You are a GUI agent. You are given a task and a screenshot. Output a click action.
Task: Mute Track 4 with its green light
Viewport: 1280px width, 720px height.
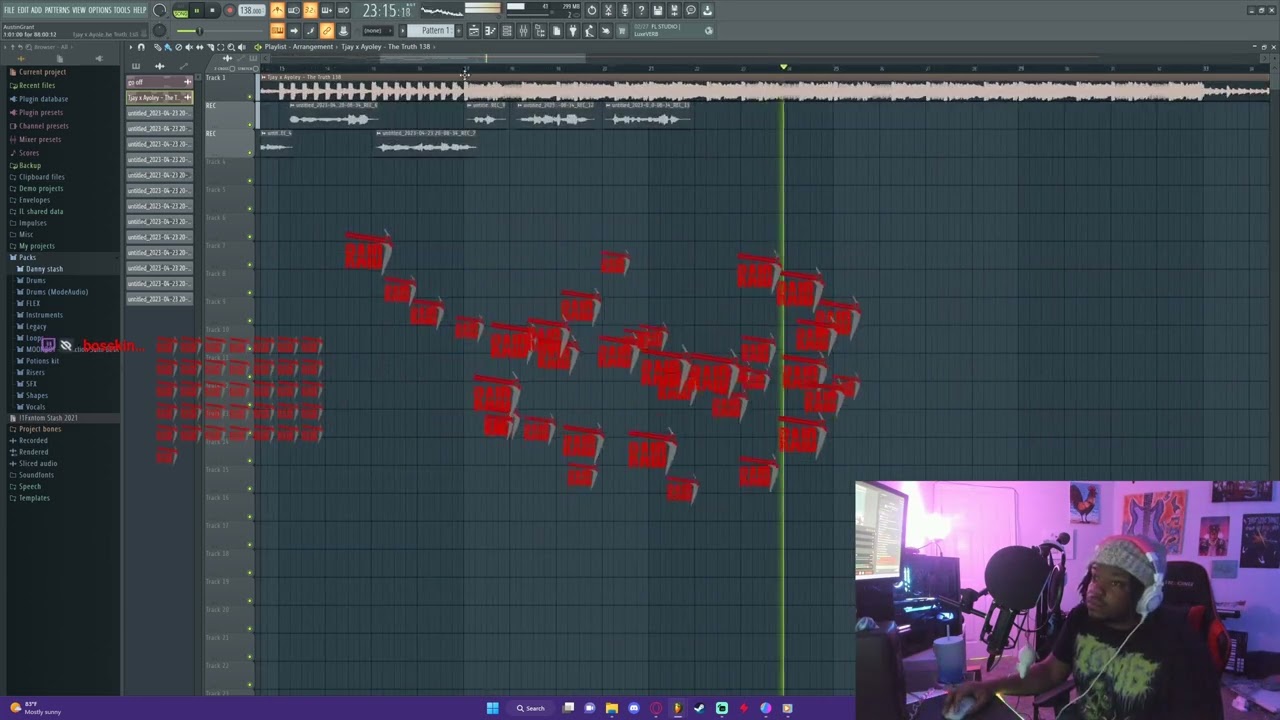pos(250,180)
